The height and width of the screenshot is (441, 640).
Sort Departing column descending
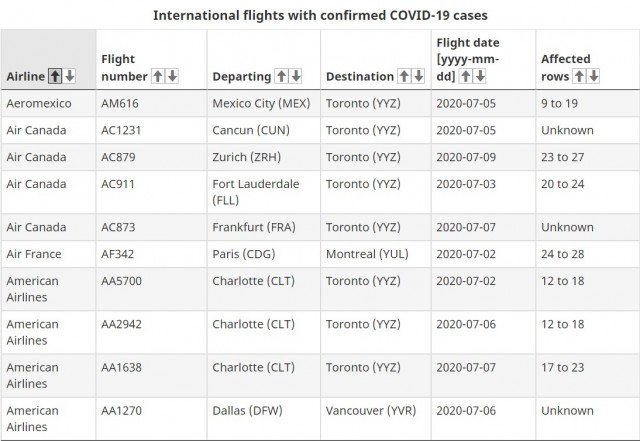pos(296,76)
